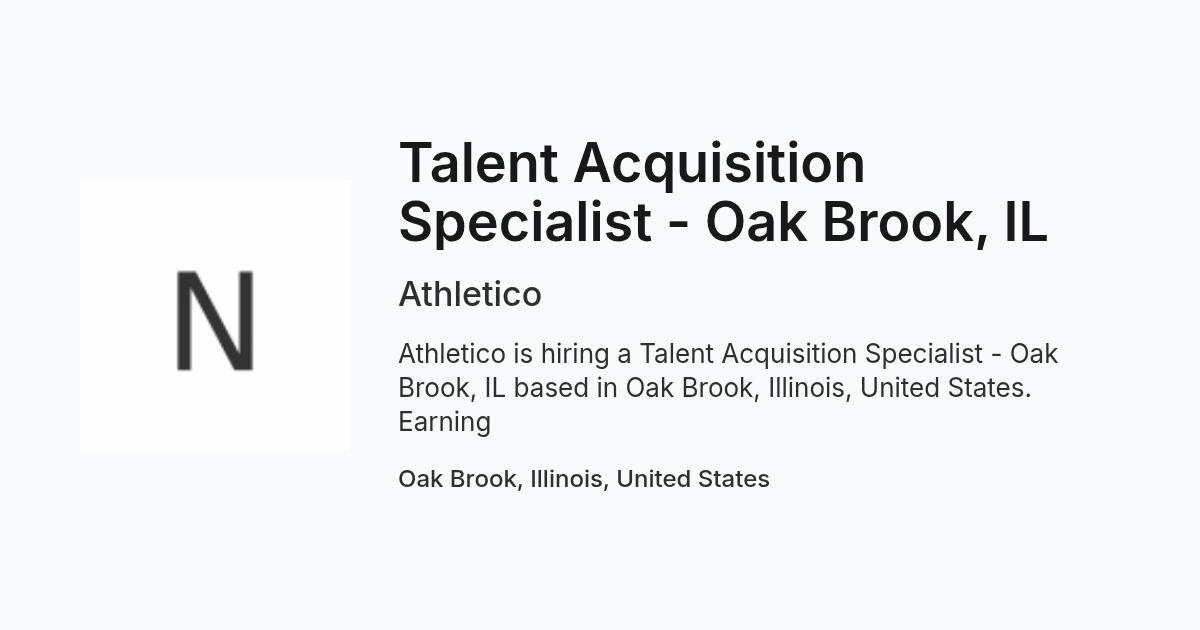
Task: Click IL at the end of the heading
Action: (x=1025, y=221)
